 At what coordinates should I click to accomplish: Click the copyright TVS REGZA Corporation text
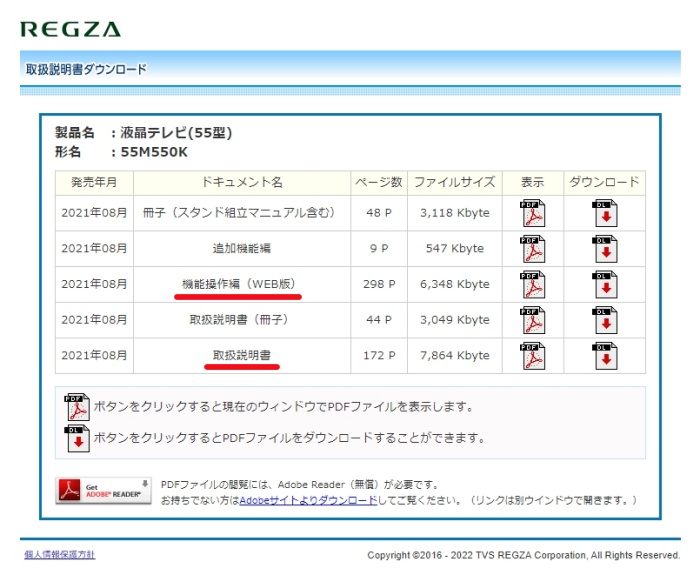(524, 555)
